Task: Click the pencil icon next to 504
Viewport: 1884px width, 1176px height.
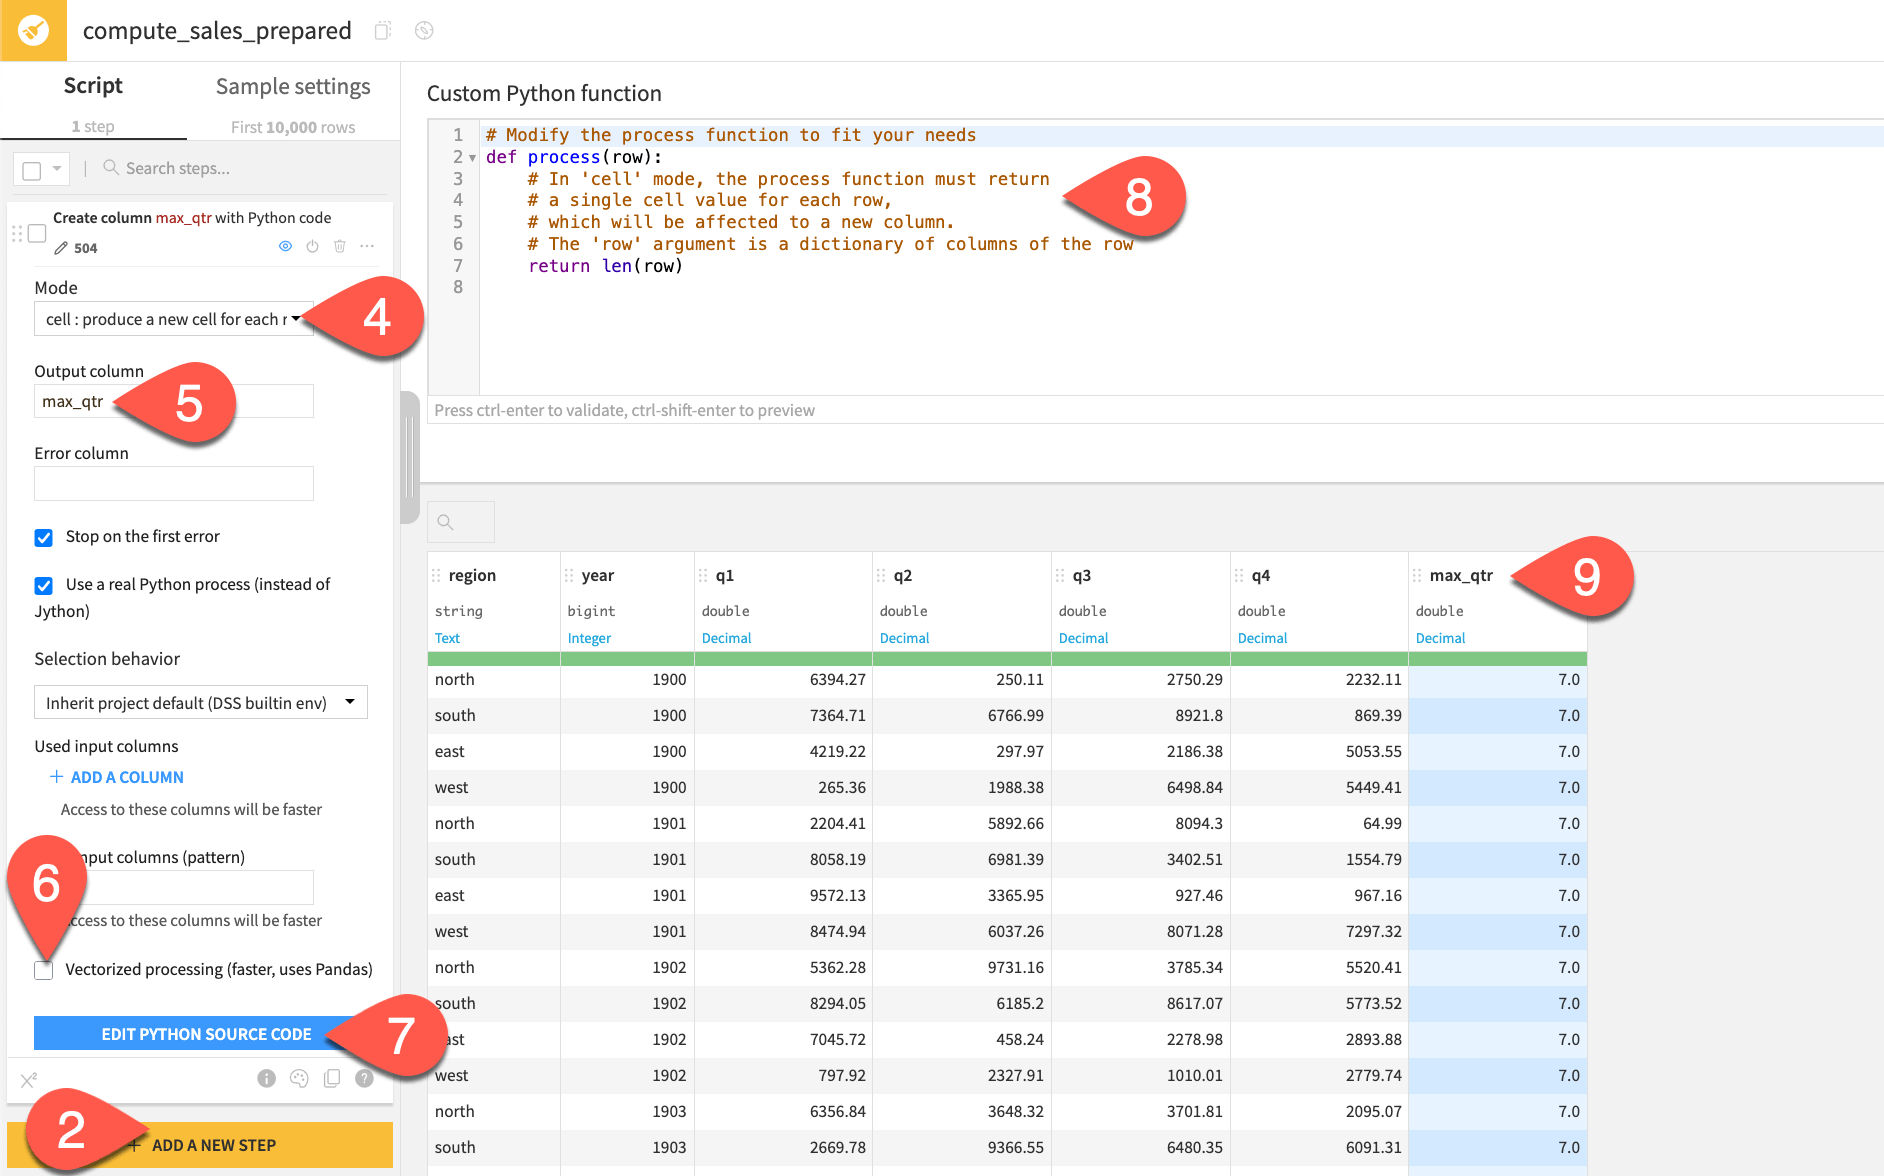Action: pos(61,248)
